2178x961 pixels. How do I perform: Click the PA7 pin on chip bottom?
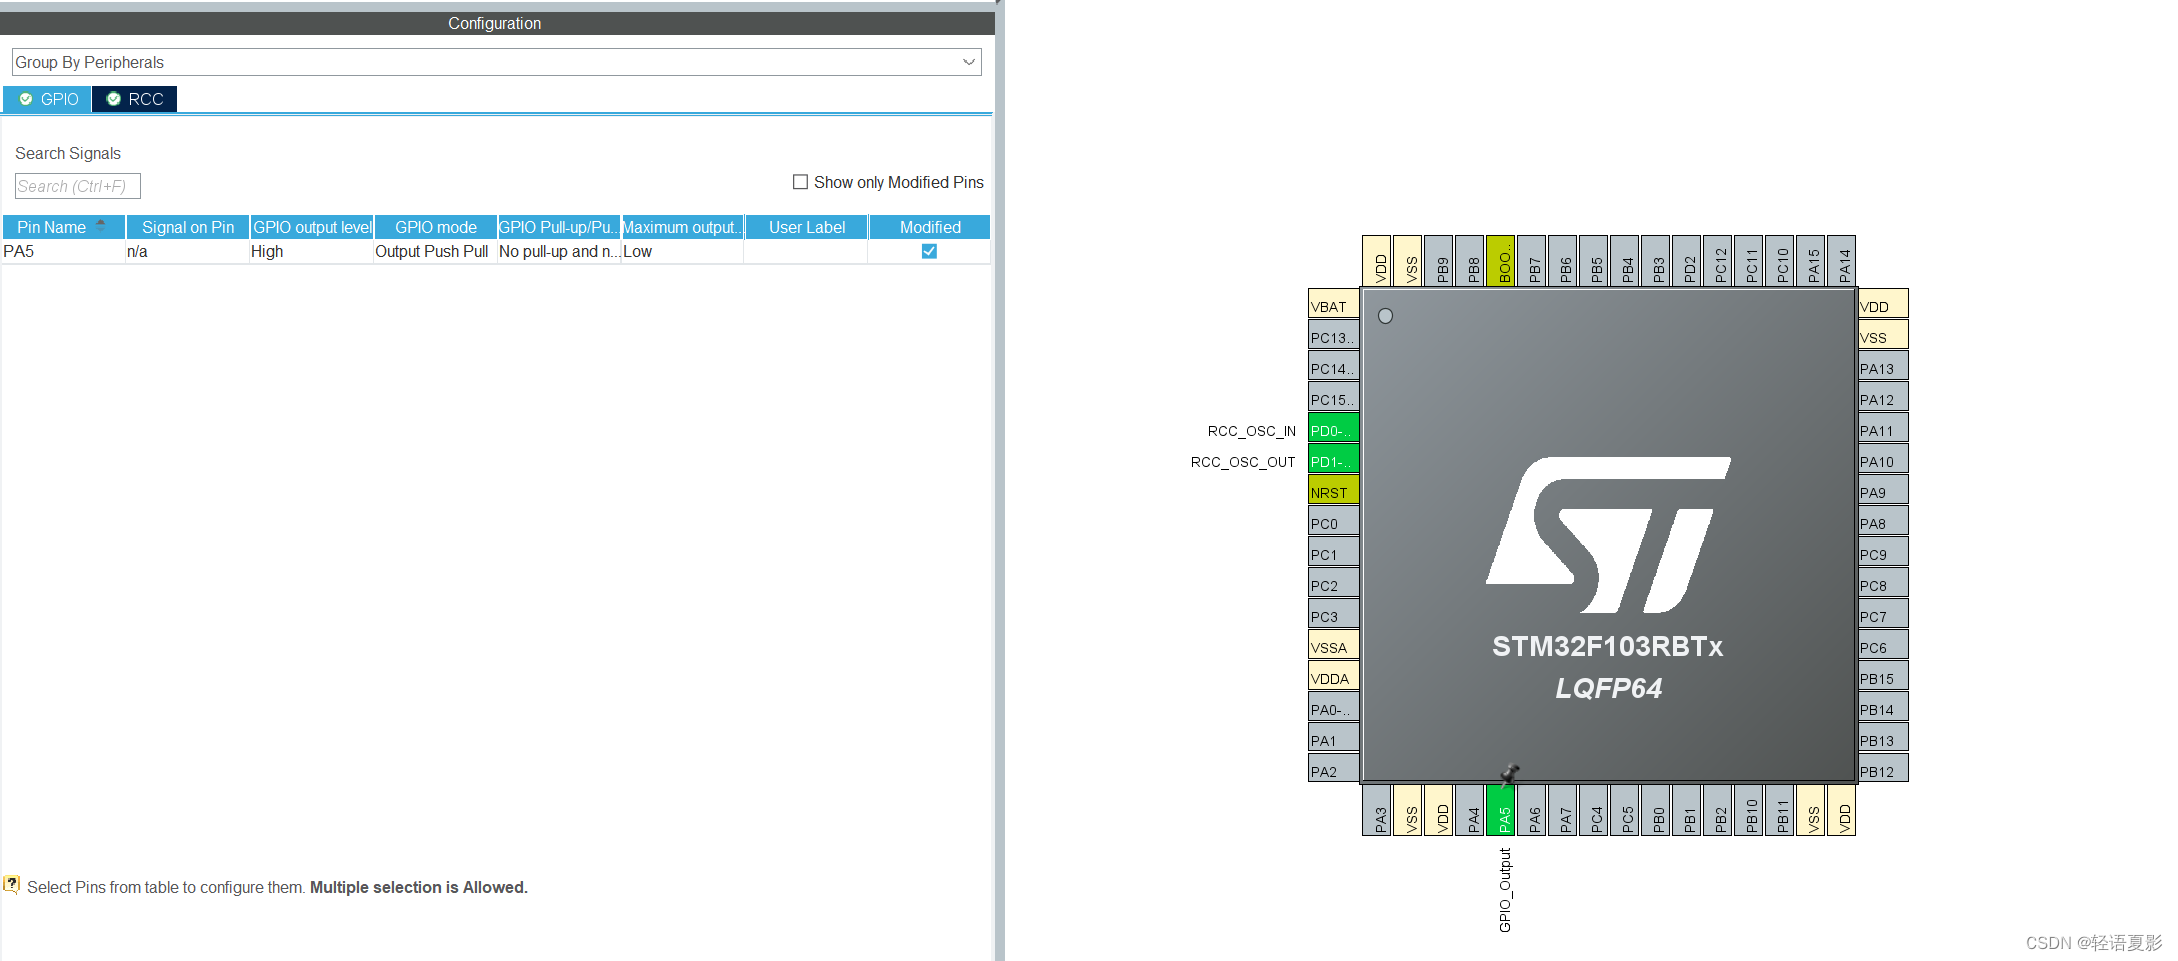point(1564,809)
